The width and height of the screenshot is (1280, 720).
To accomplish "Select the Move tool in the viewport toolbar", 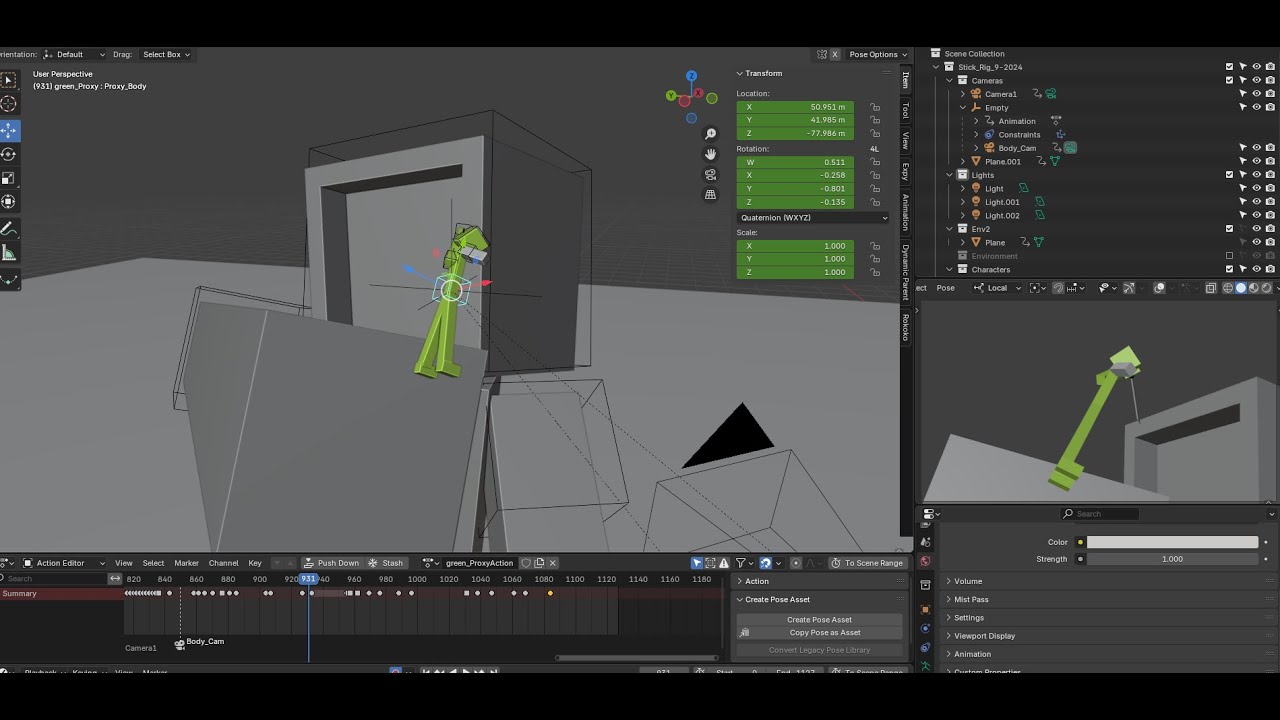I will (x=8, y=130).
